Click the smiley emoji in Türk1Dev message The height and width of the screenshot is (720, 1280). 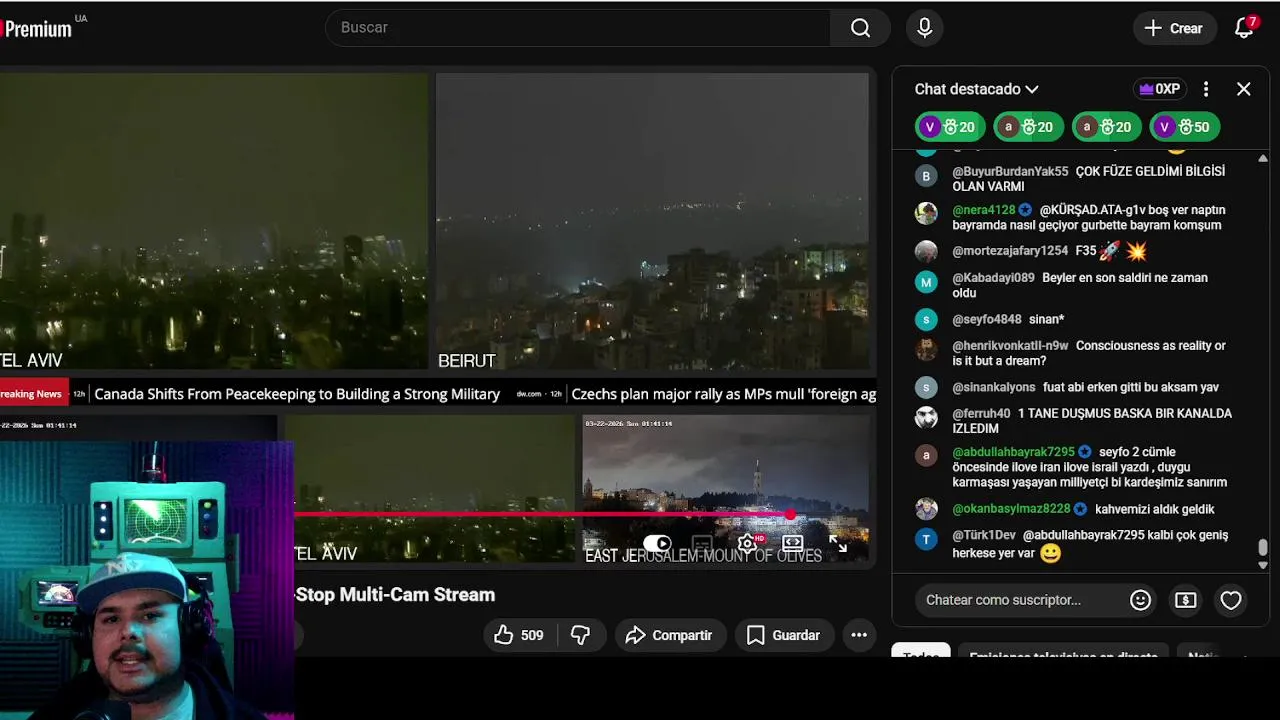(1050, 553)
